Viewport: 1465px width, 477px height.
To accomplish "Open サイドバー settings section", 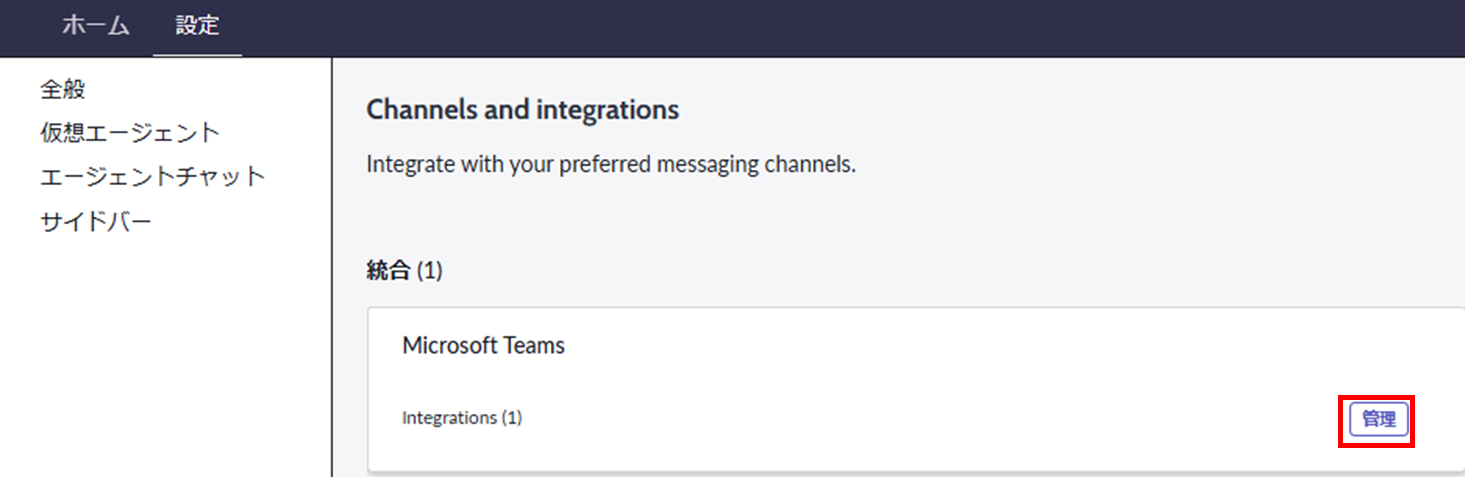I will point(96,222).
